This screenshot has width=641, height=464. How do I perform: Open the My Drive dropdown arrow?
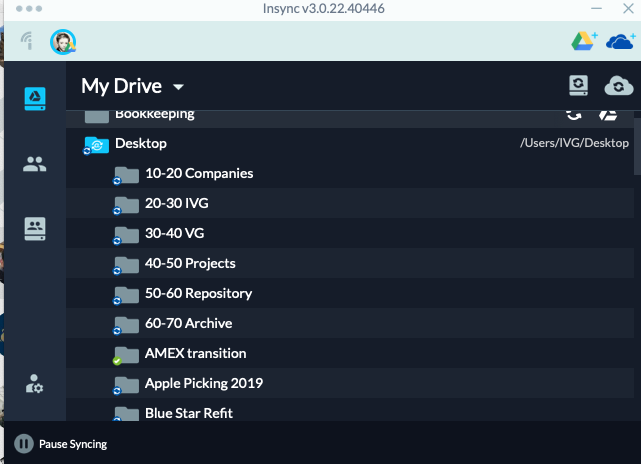pyautogui.click(x=178, y=87)
